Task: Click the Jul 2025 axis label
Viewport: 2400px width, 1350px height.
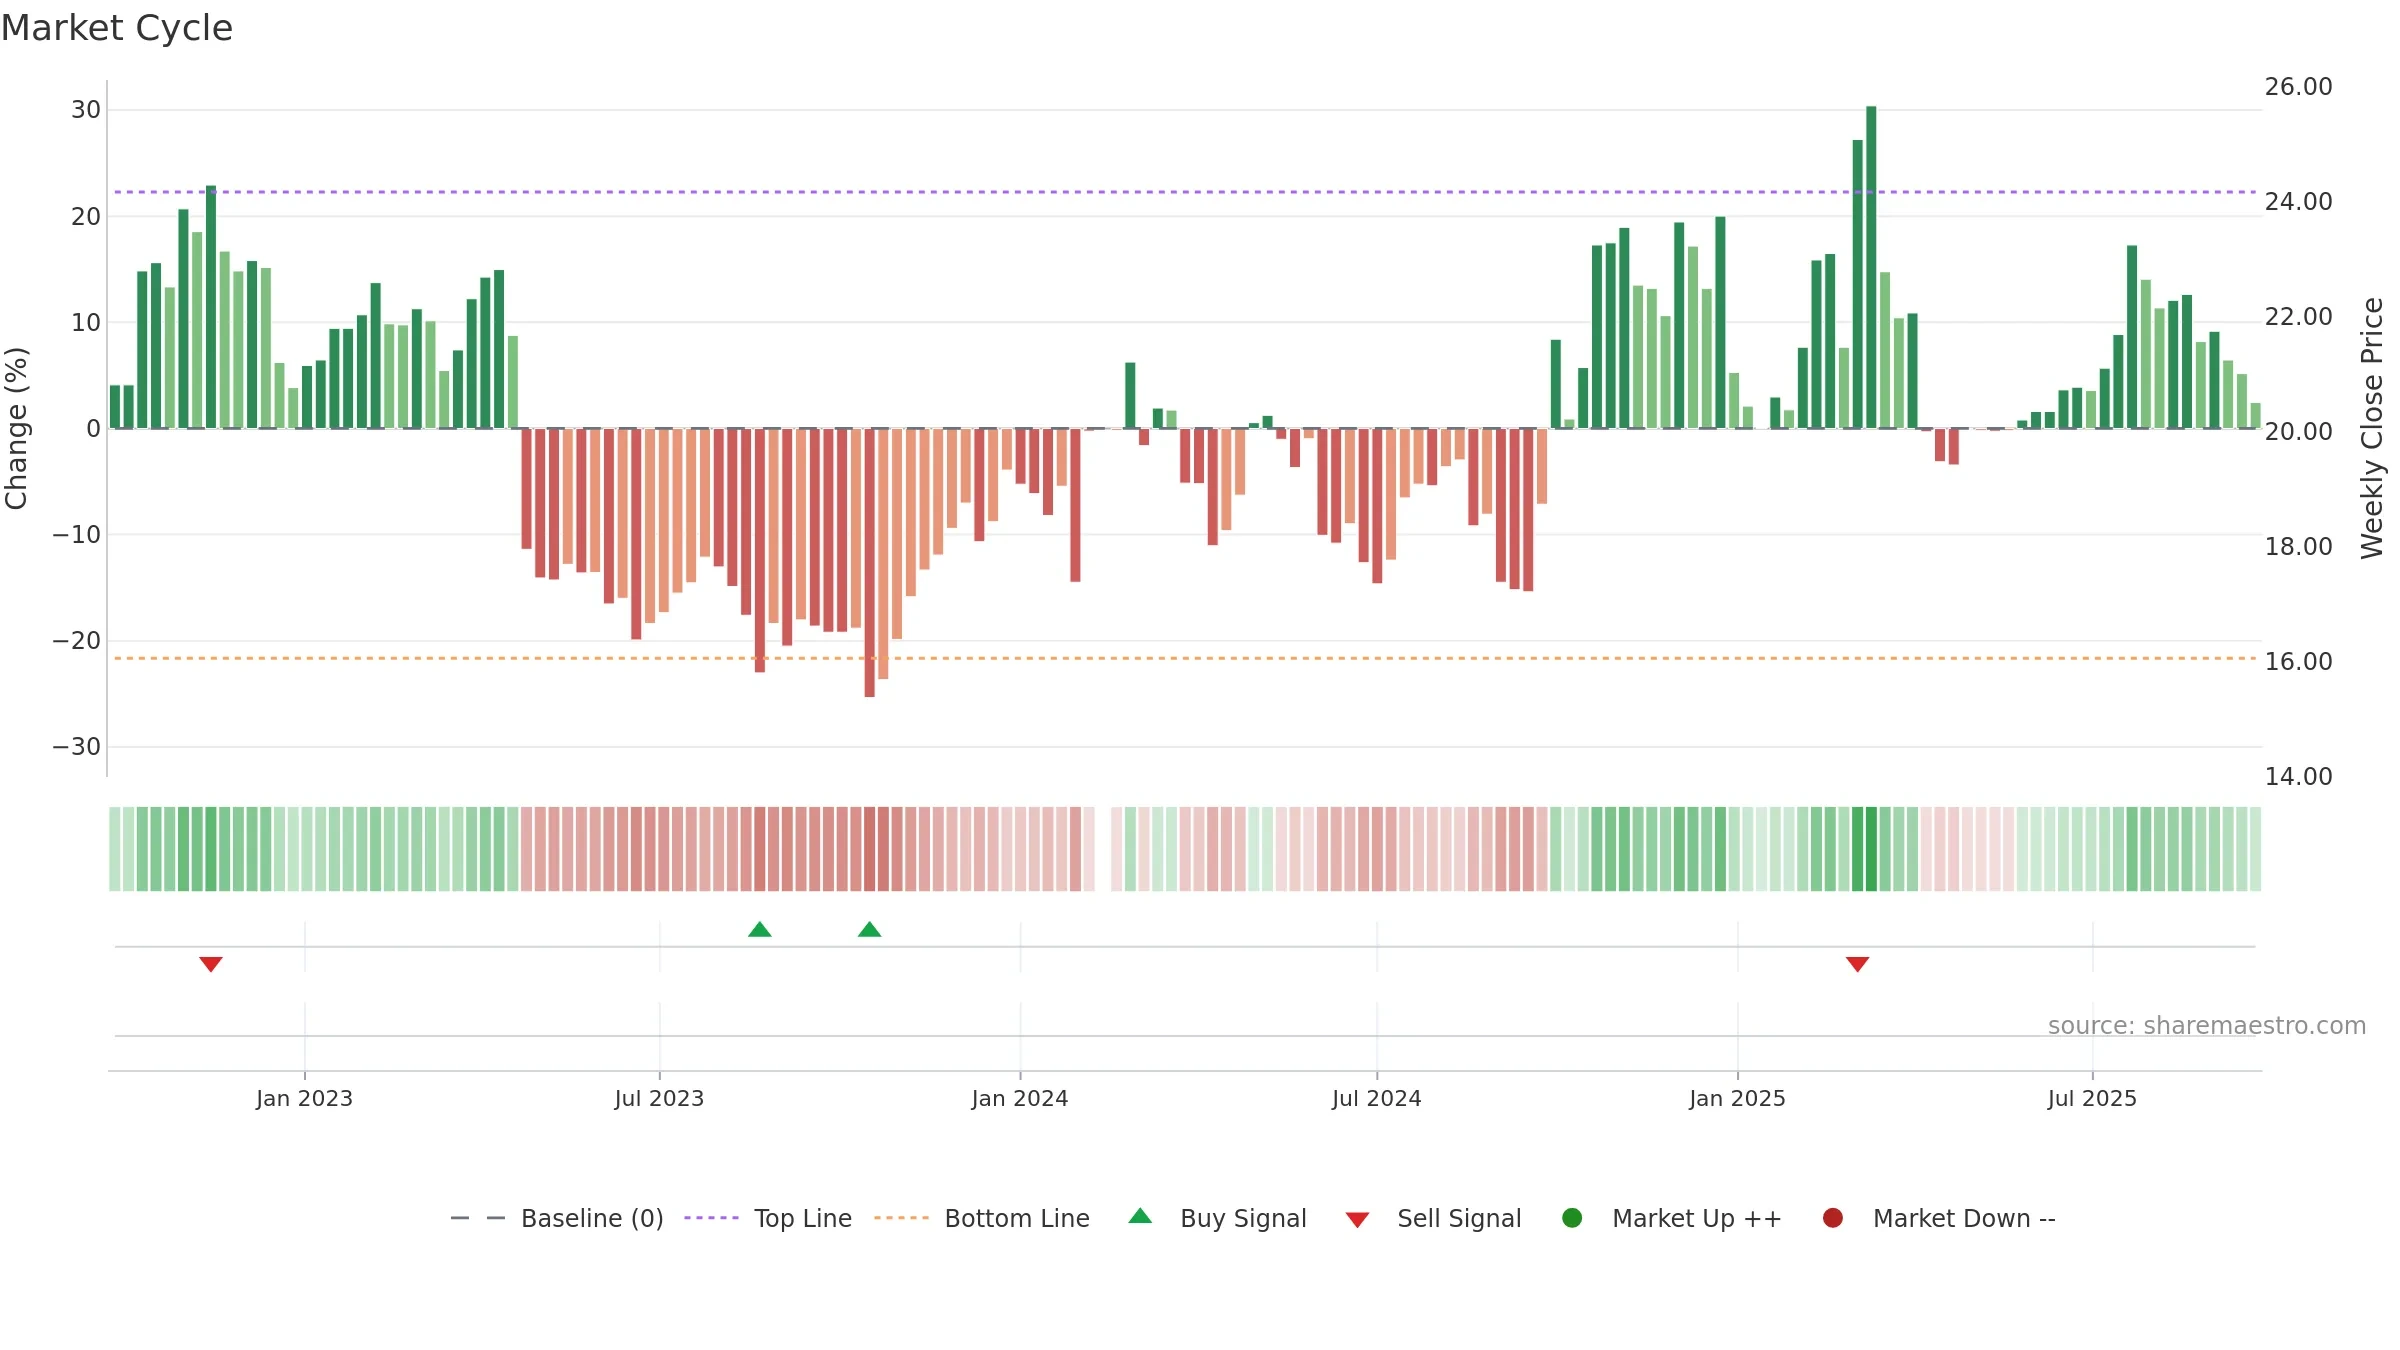Action: point(2092,1098)
